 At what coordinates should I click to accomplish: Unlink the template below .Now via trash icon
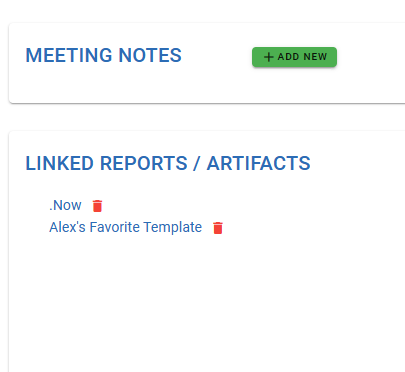[218, 228]
